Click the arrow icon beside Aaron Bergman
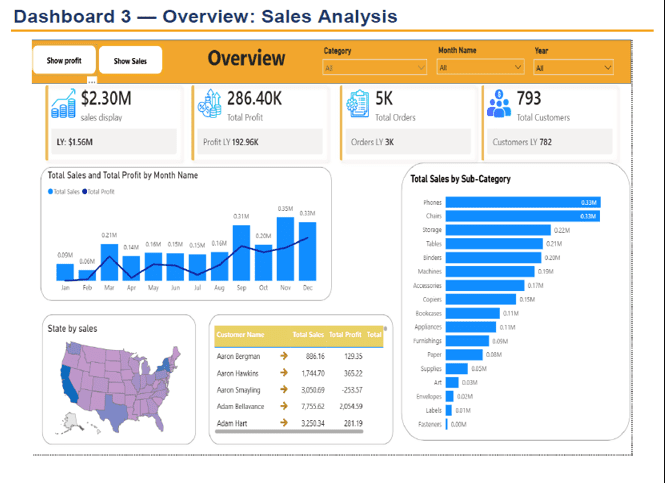The image size is (665, 483). tap(284, 356)
